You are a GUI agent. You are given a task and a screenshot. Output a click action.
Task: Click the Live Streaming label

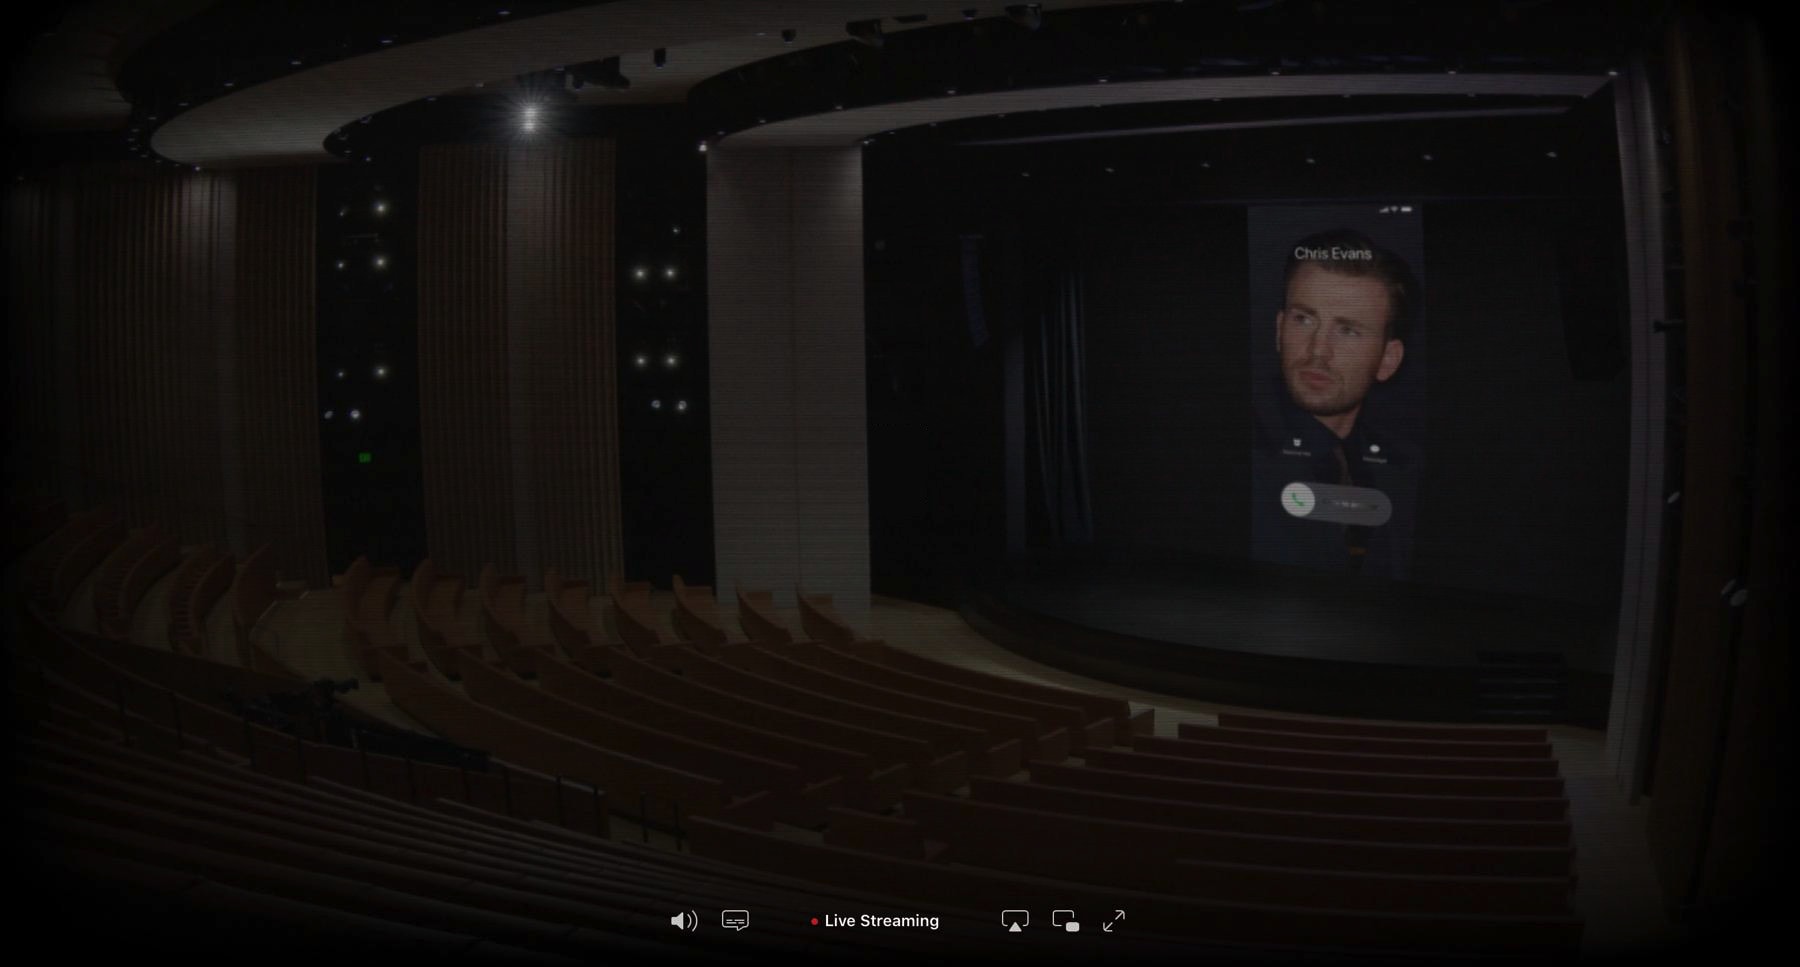coord(881,921)
